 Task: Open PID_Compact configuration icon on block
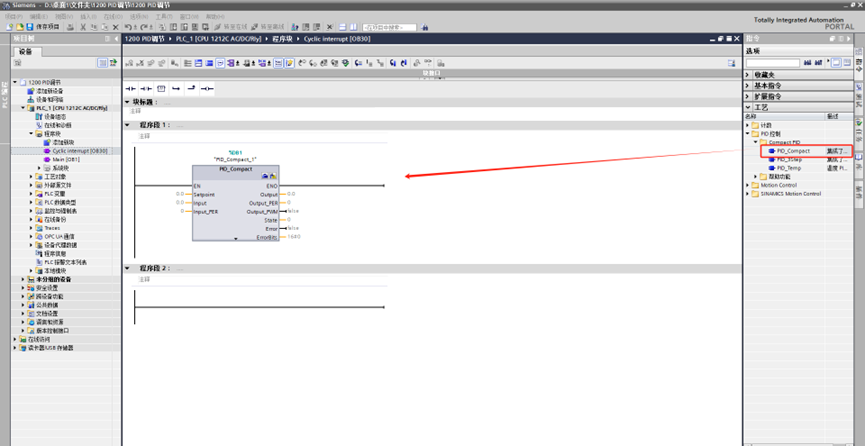[265, 176]
